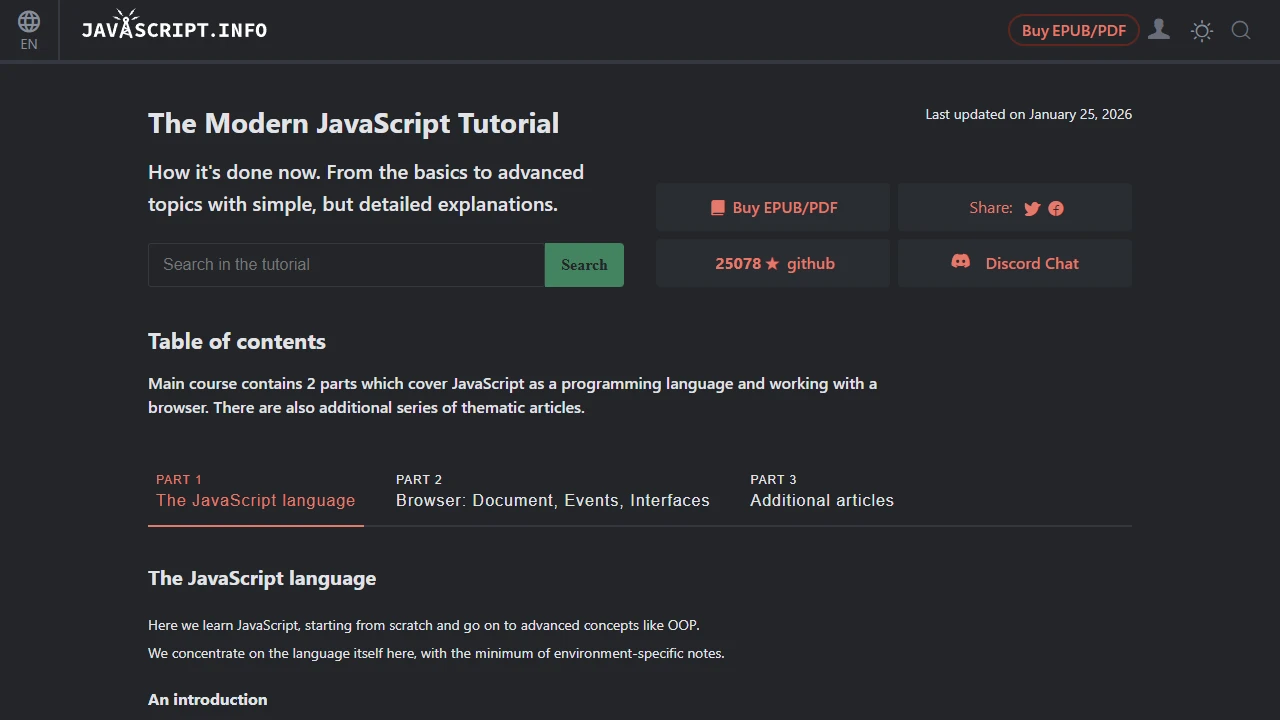Open the "An introduction" section
1280x720 pixels.
pyautogui.click(x=207, y=699)
